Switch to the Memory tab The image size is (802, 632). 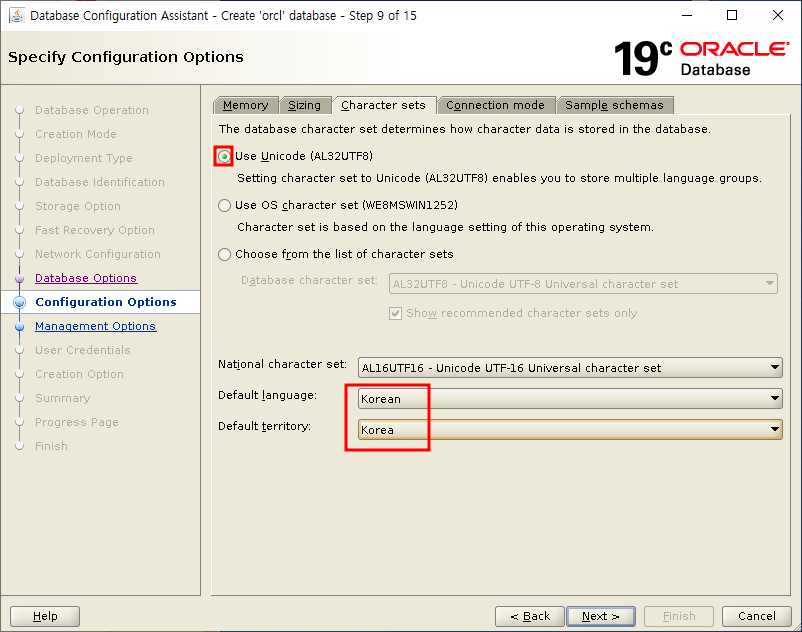[x=246, y=105]
